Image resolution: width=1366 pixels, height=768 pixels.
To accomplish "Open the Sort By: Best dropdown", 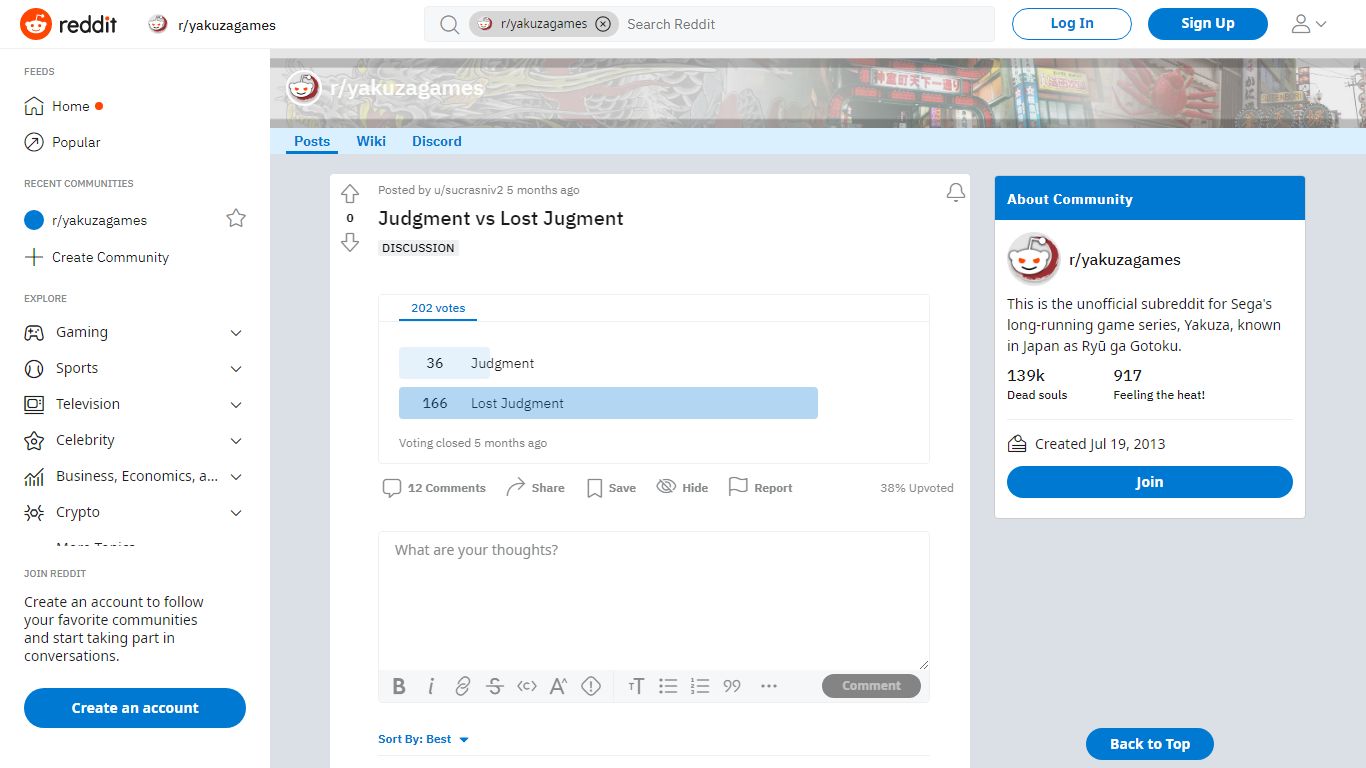I will pyautogui.click(x=424, y=739).
